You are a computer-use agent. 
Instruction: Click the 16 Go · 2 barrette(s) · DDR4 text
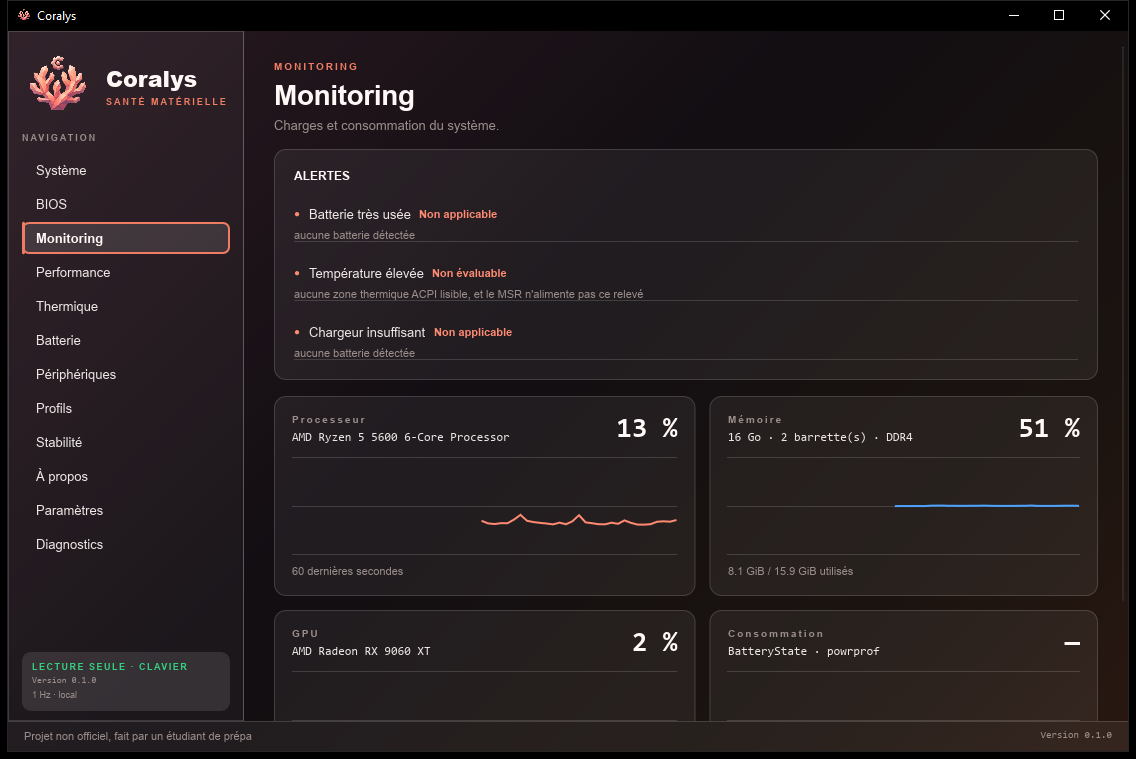pos(820,437)
